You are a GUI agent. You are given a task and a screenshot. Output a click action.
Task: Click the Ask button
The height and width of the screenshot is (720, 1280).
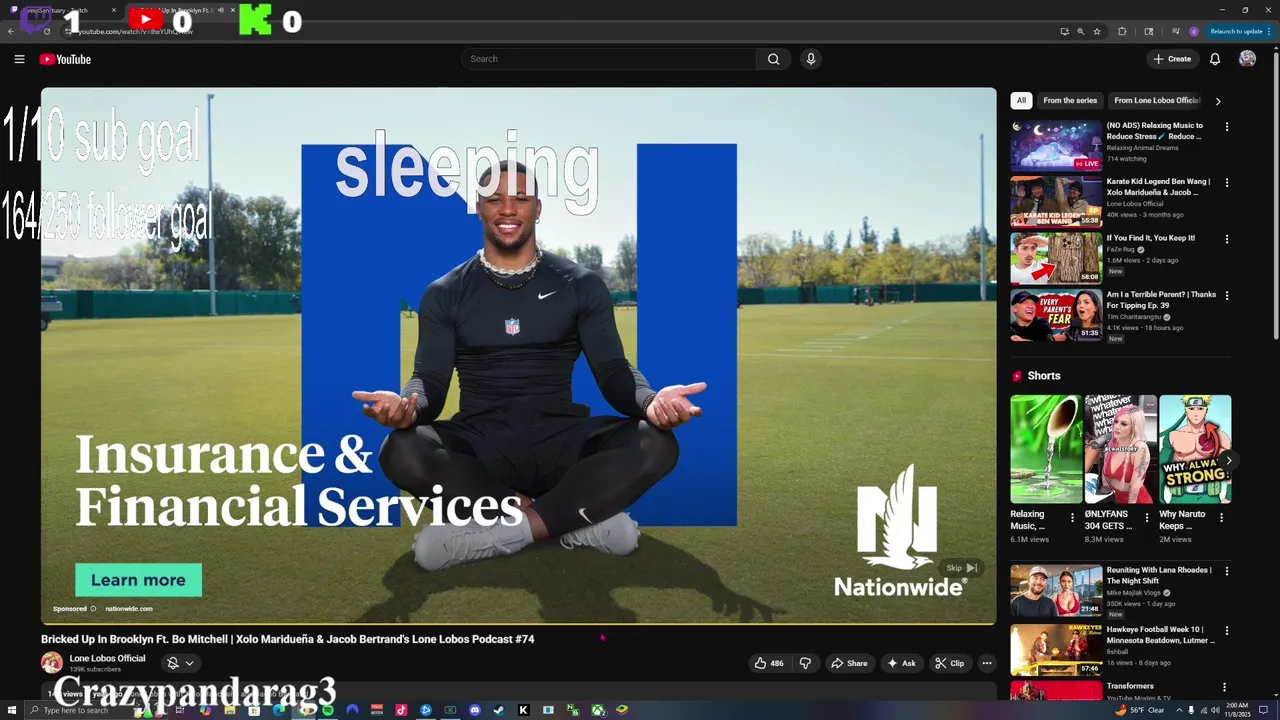901,663
